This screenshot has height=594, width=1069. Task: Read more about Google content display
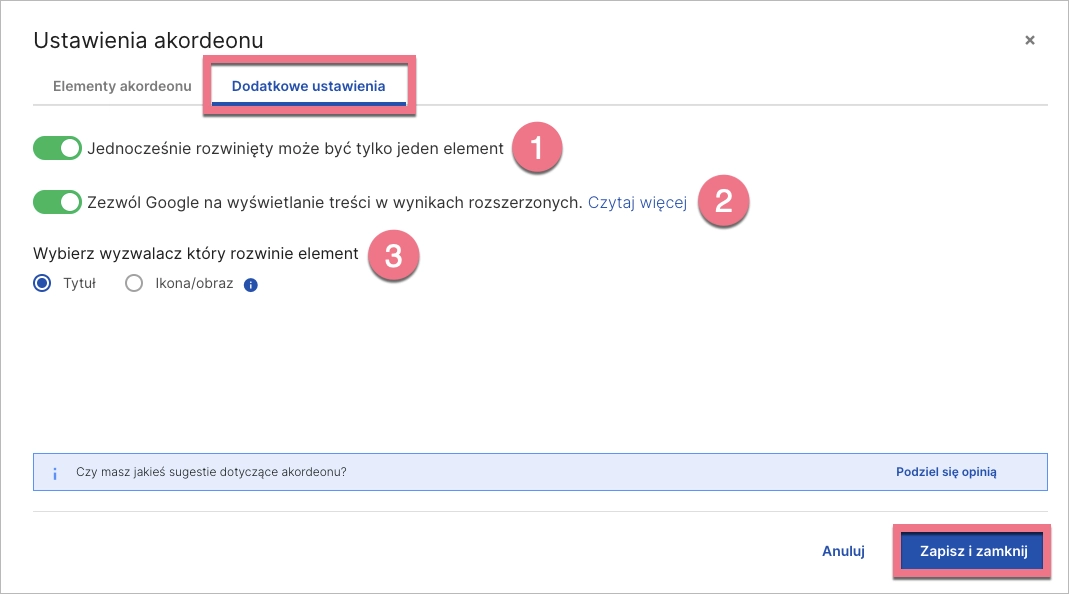click(637, 201)
